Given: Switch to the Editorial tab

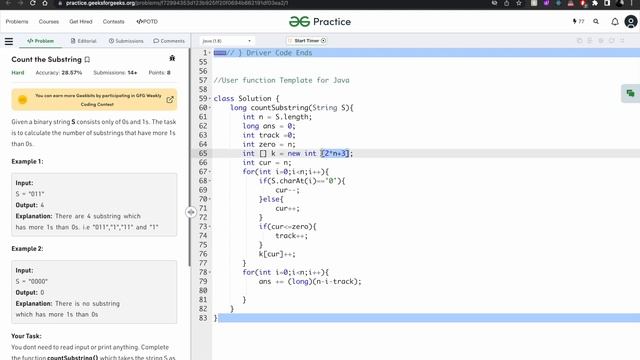Looking at the screenshot, I should (x=84, y=41).
